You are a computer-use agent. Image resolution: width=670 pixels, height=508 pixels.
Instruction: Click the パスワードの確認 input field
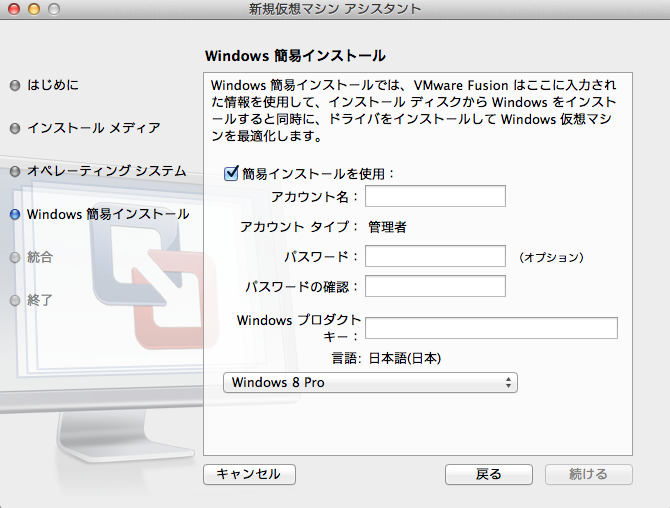point(435,287)
